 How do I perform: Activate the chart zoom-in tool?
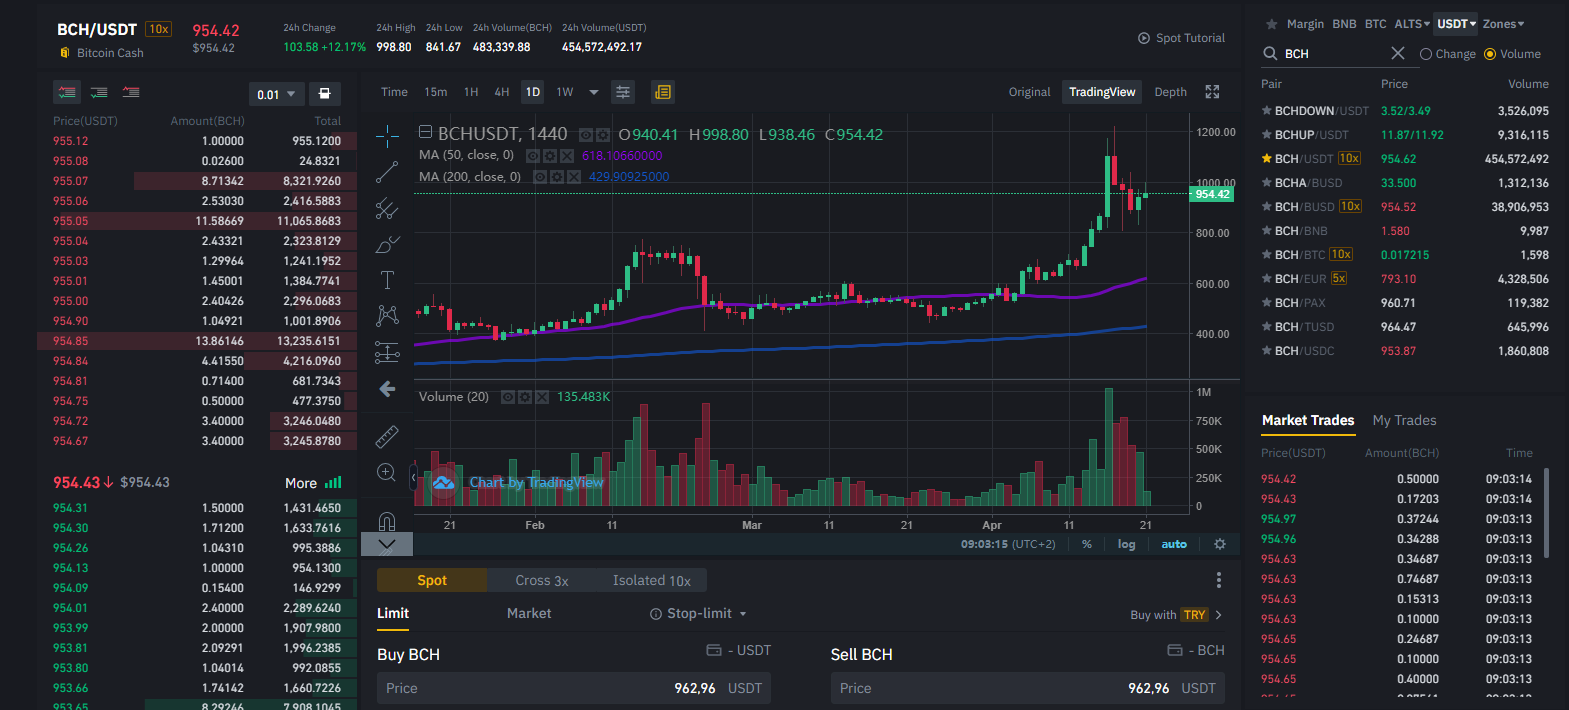tap(387, 472)
